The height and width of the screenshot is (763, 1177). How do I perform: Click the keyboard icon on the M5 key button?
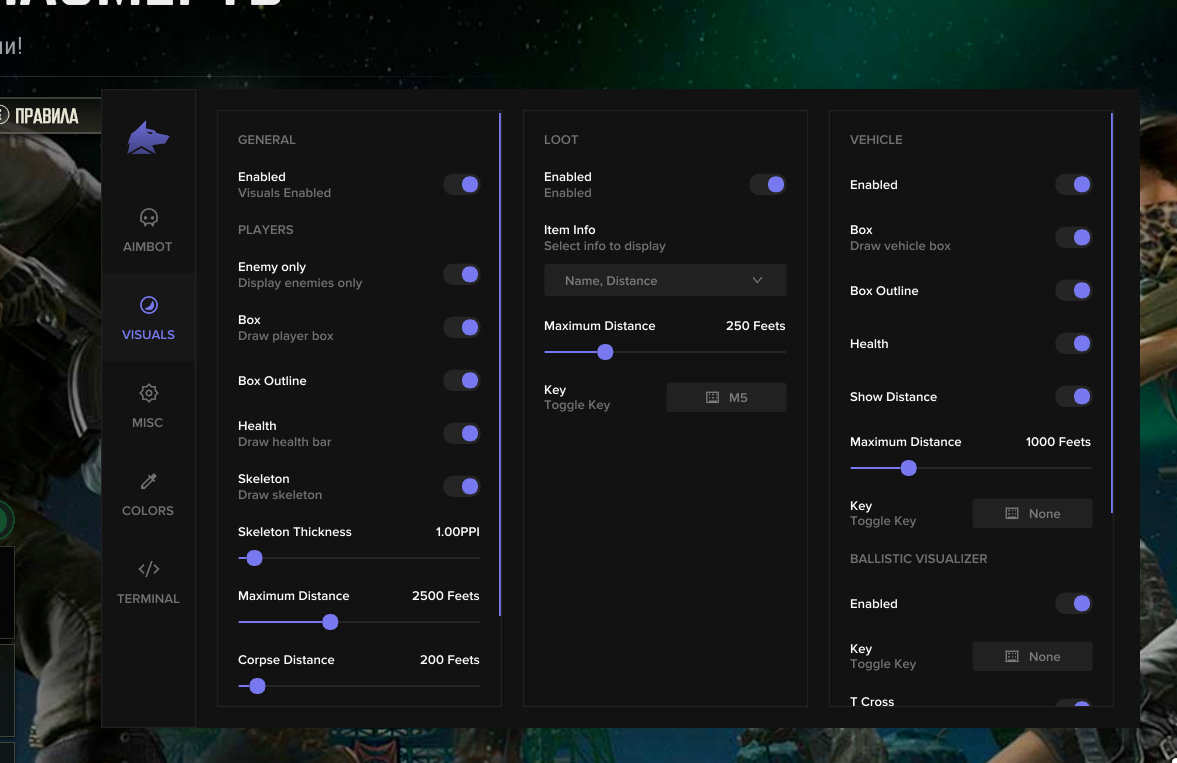click(x=711, y=397)
